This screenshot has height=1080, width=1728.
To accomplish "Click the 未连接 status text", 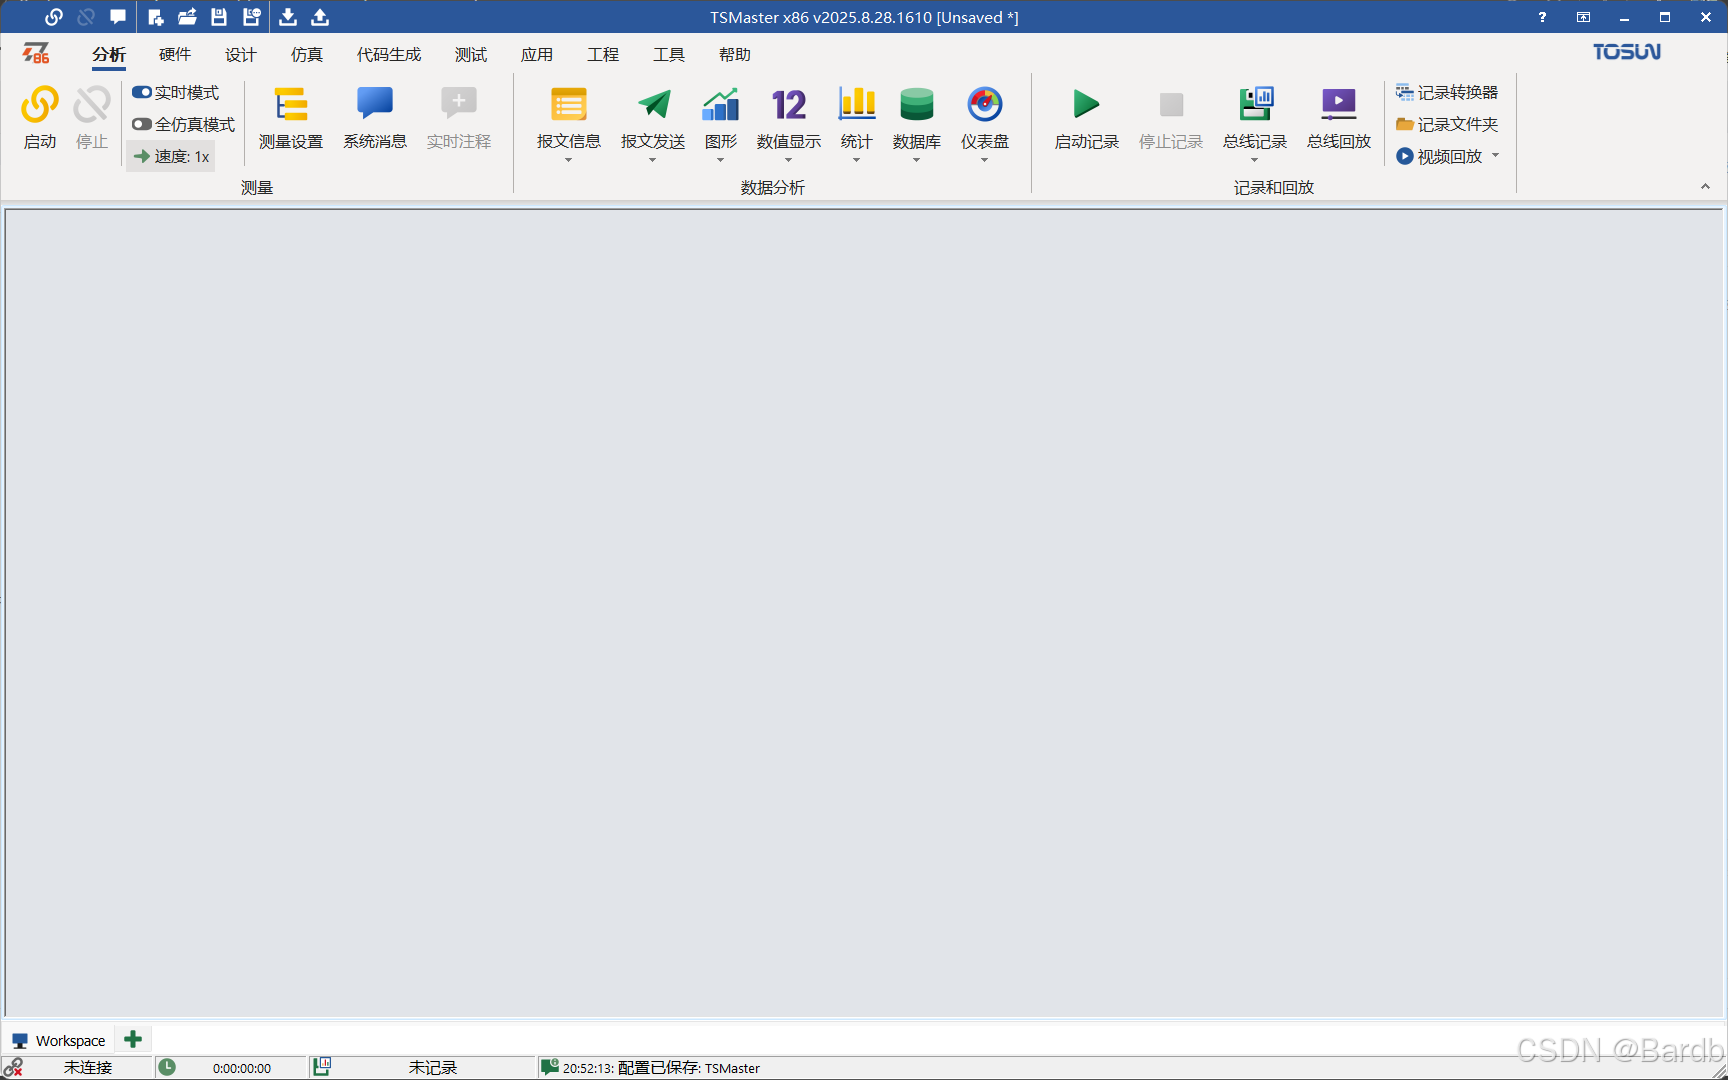I will click(88, 1067).
